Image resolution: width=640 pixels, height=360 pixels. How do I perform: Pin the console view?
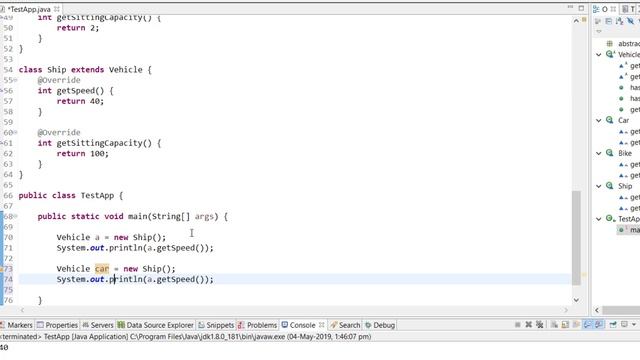point(613,325)
